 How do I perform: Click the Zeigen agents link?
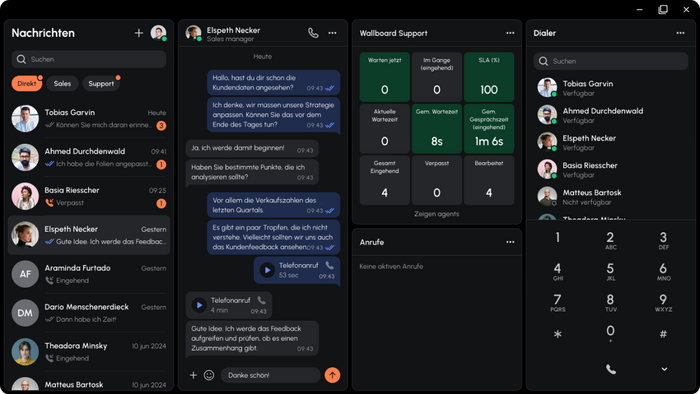(437, 214)
